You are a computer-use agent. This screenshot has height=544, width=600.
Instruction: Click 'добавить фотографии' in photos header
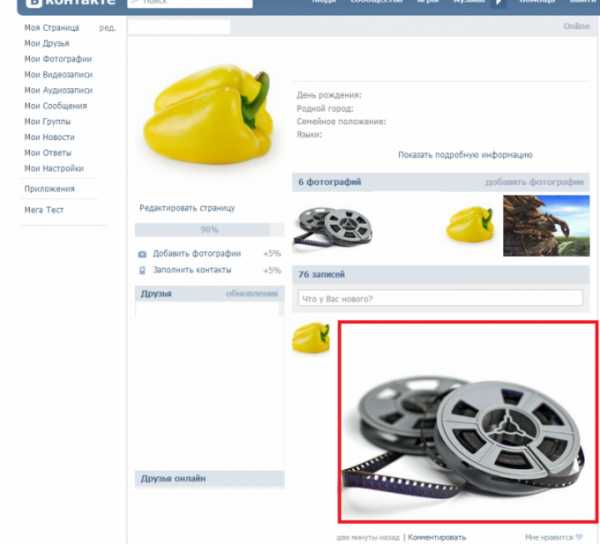pyautogui.click(x=535, y=182)
